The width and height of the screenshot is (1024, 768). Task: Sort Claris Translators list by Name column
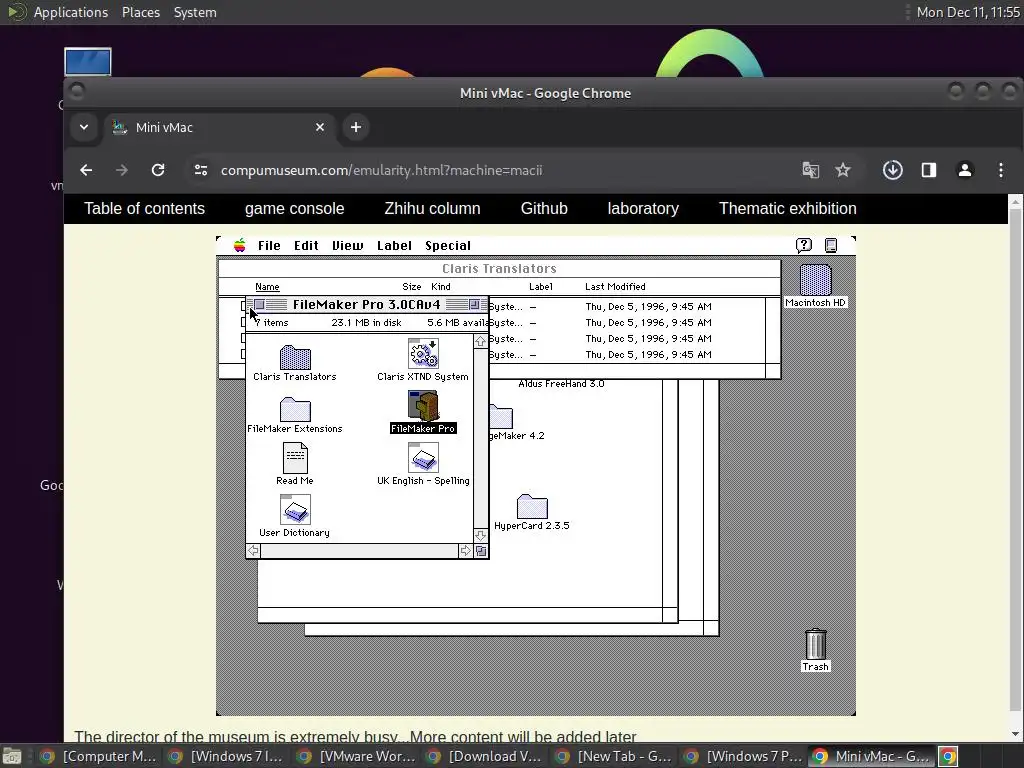[x=267, y=287]
